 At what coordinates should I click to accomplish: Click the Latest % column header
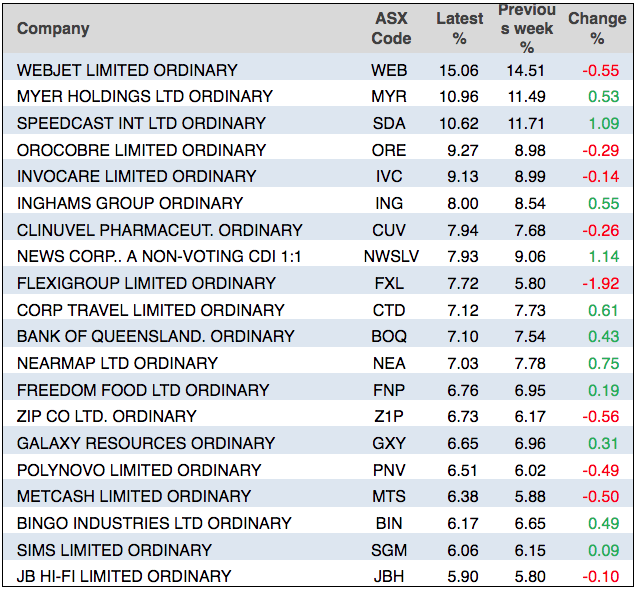click(459, 29)
